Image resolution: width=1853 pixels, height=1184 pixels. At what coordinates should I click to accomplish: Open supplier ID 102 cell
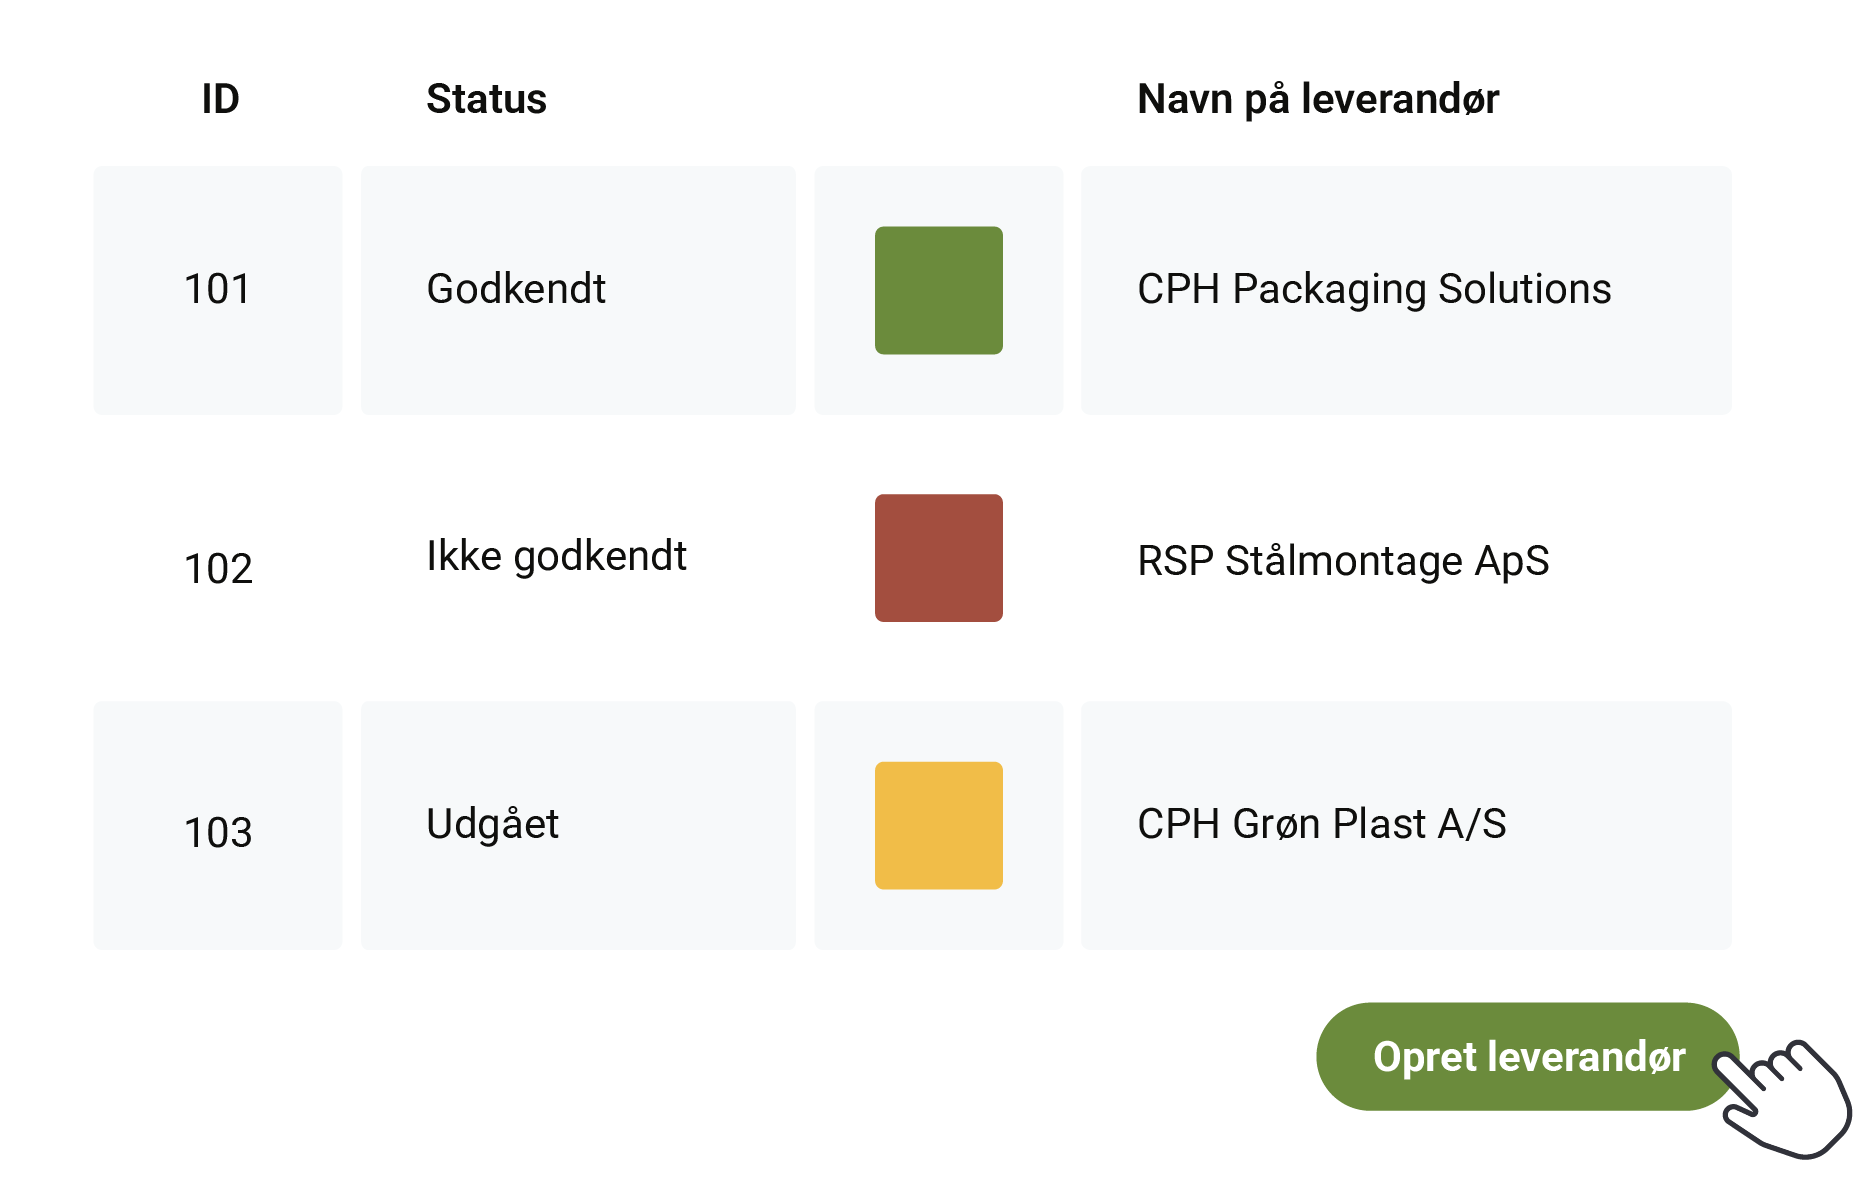[218, 568]
